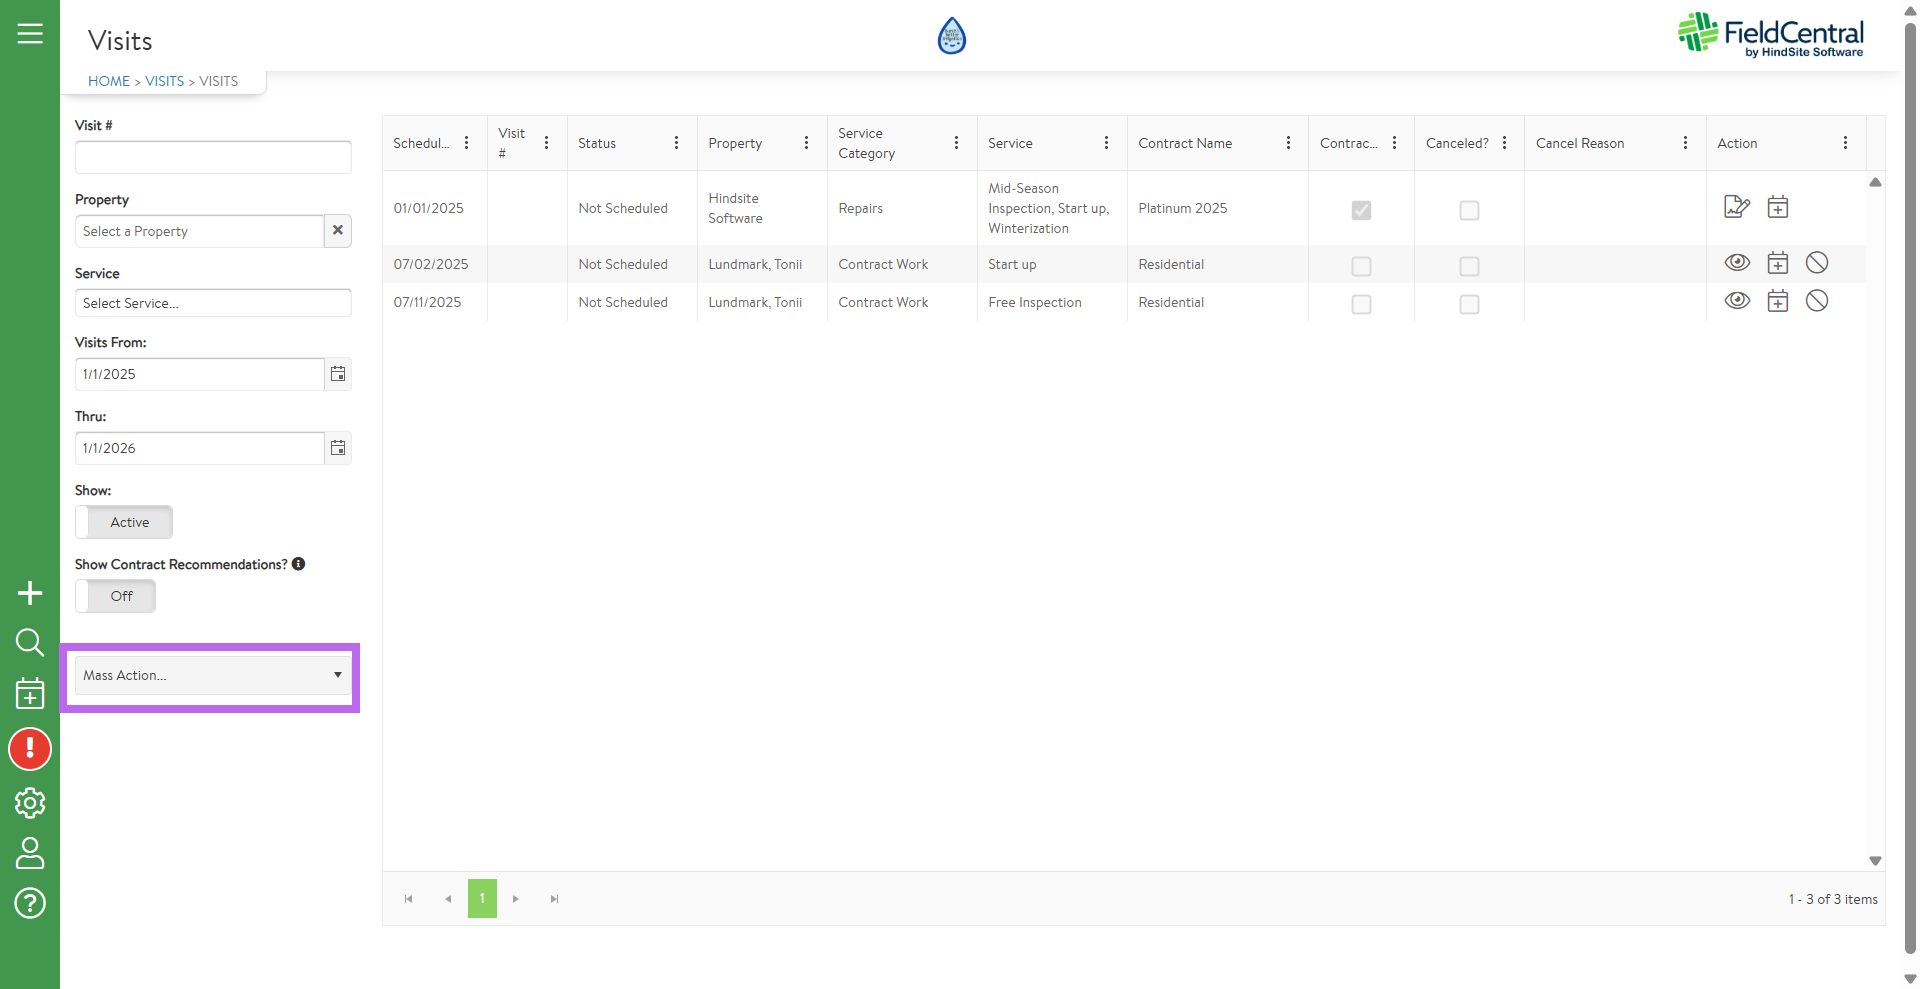Open the Select a Property dropdown

pos(199,231)
